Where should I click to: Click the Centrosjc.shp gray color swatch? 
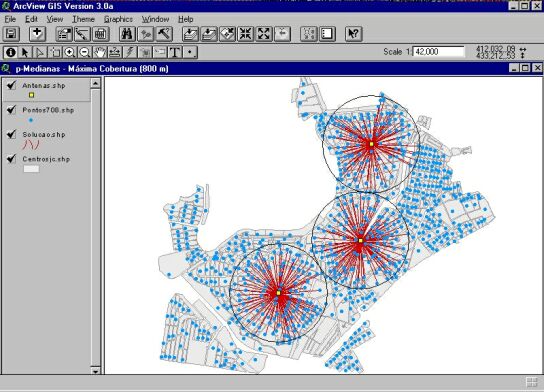click(x=31, y=169)
